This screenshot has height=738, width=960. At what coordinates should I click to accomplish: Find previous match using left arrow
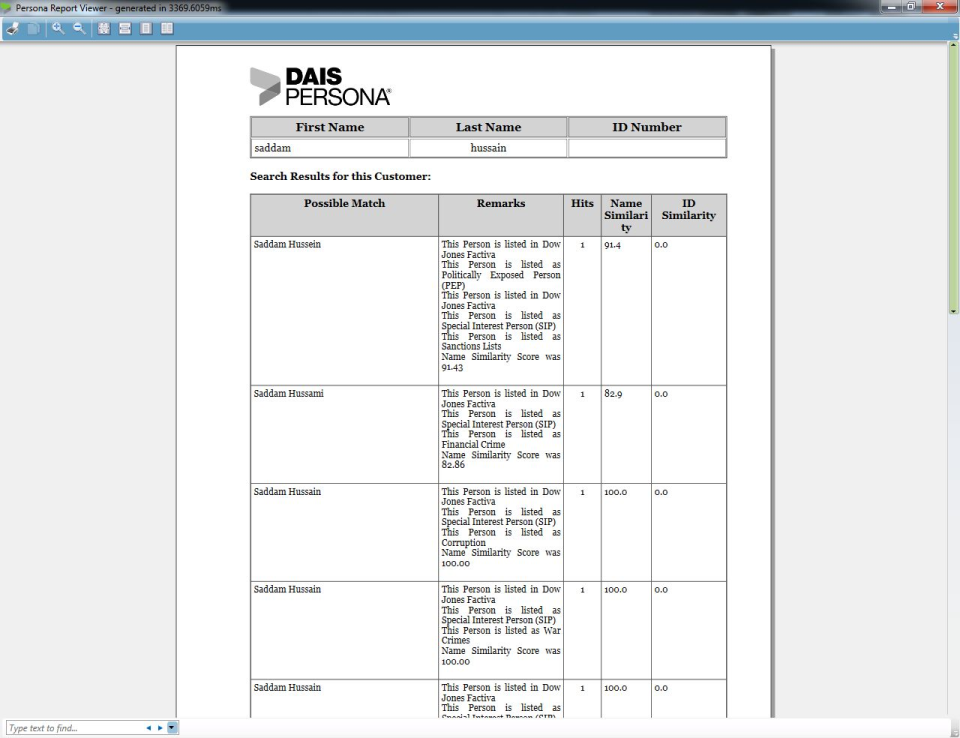[x=149, y=728]
